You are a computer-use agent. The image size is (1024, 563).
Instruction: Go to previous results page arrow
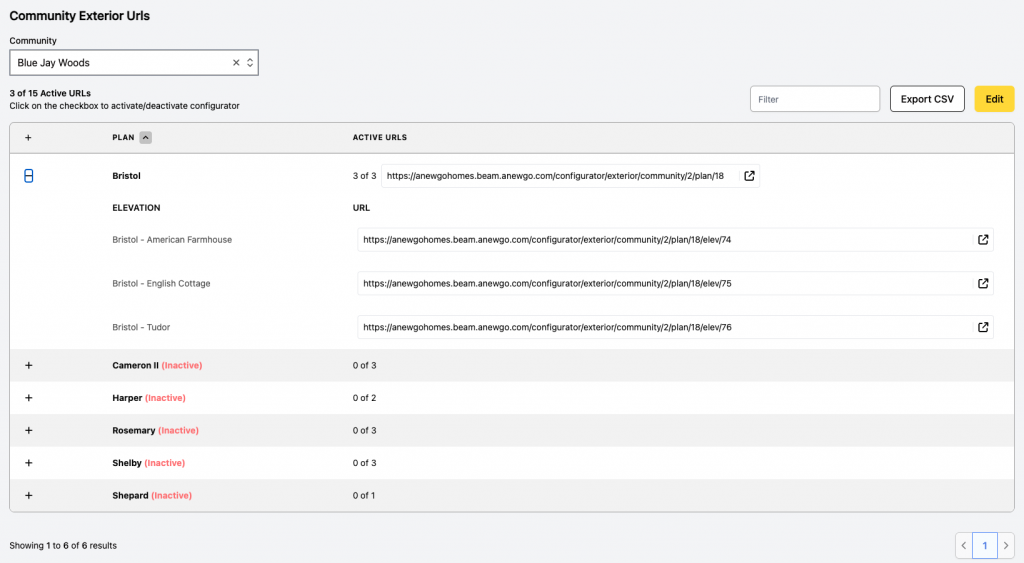964,545
